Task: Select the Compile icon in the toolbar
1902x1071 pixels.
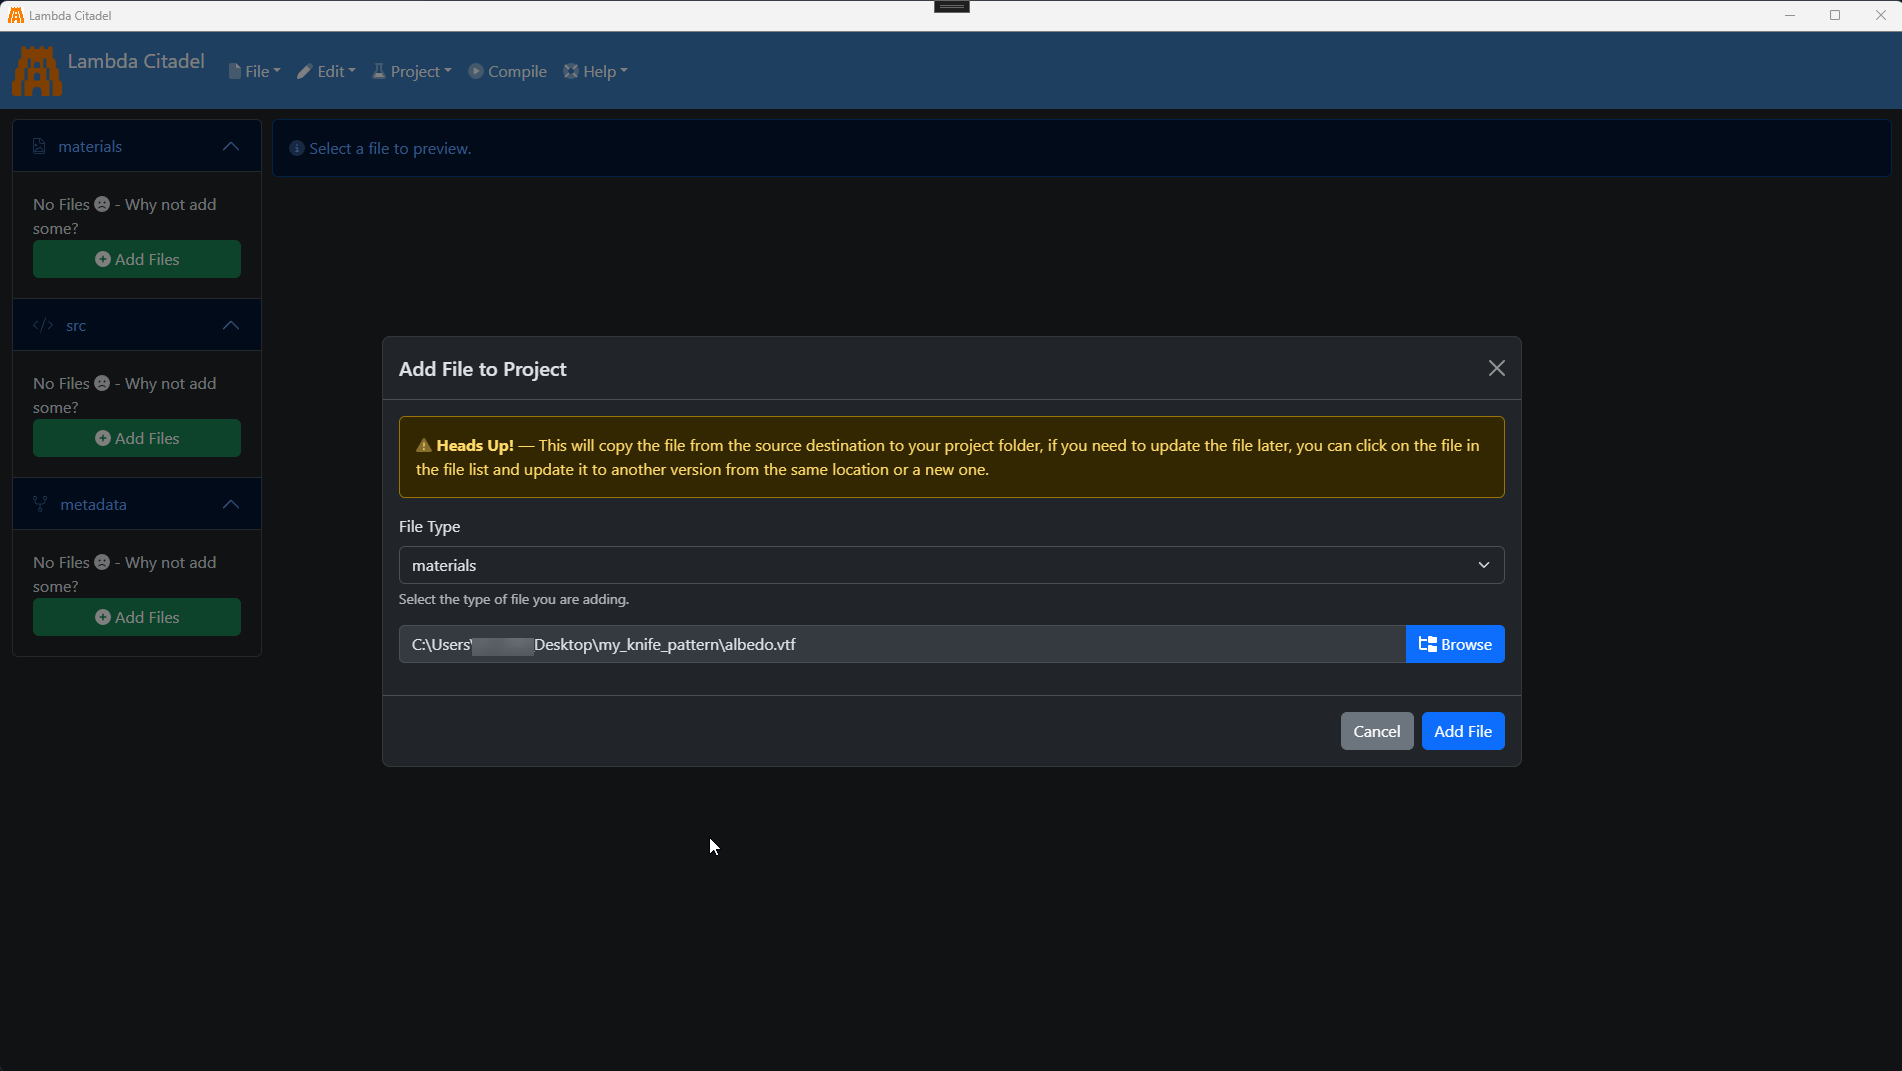Action: 476,71
